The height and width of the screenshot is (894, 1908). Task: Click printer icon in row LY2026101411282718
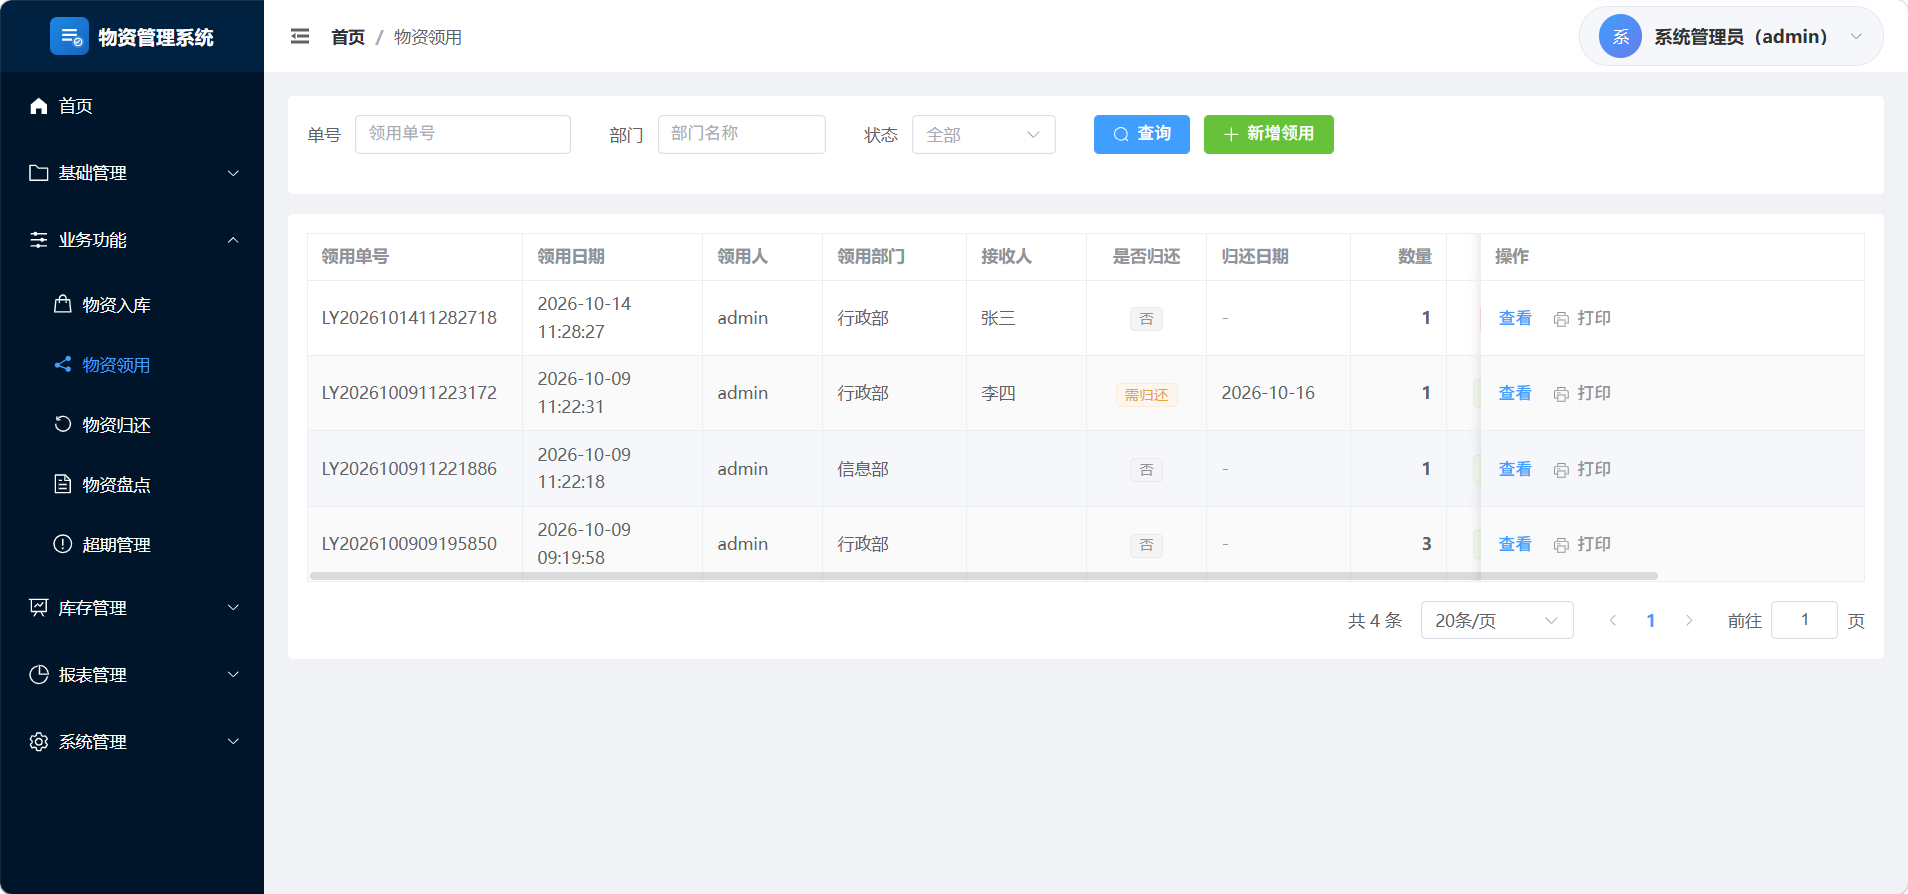click(1561, 319)
